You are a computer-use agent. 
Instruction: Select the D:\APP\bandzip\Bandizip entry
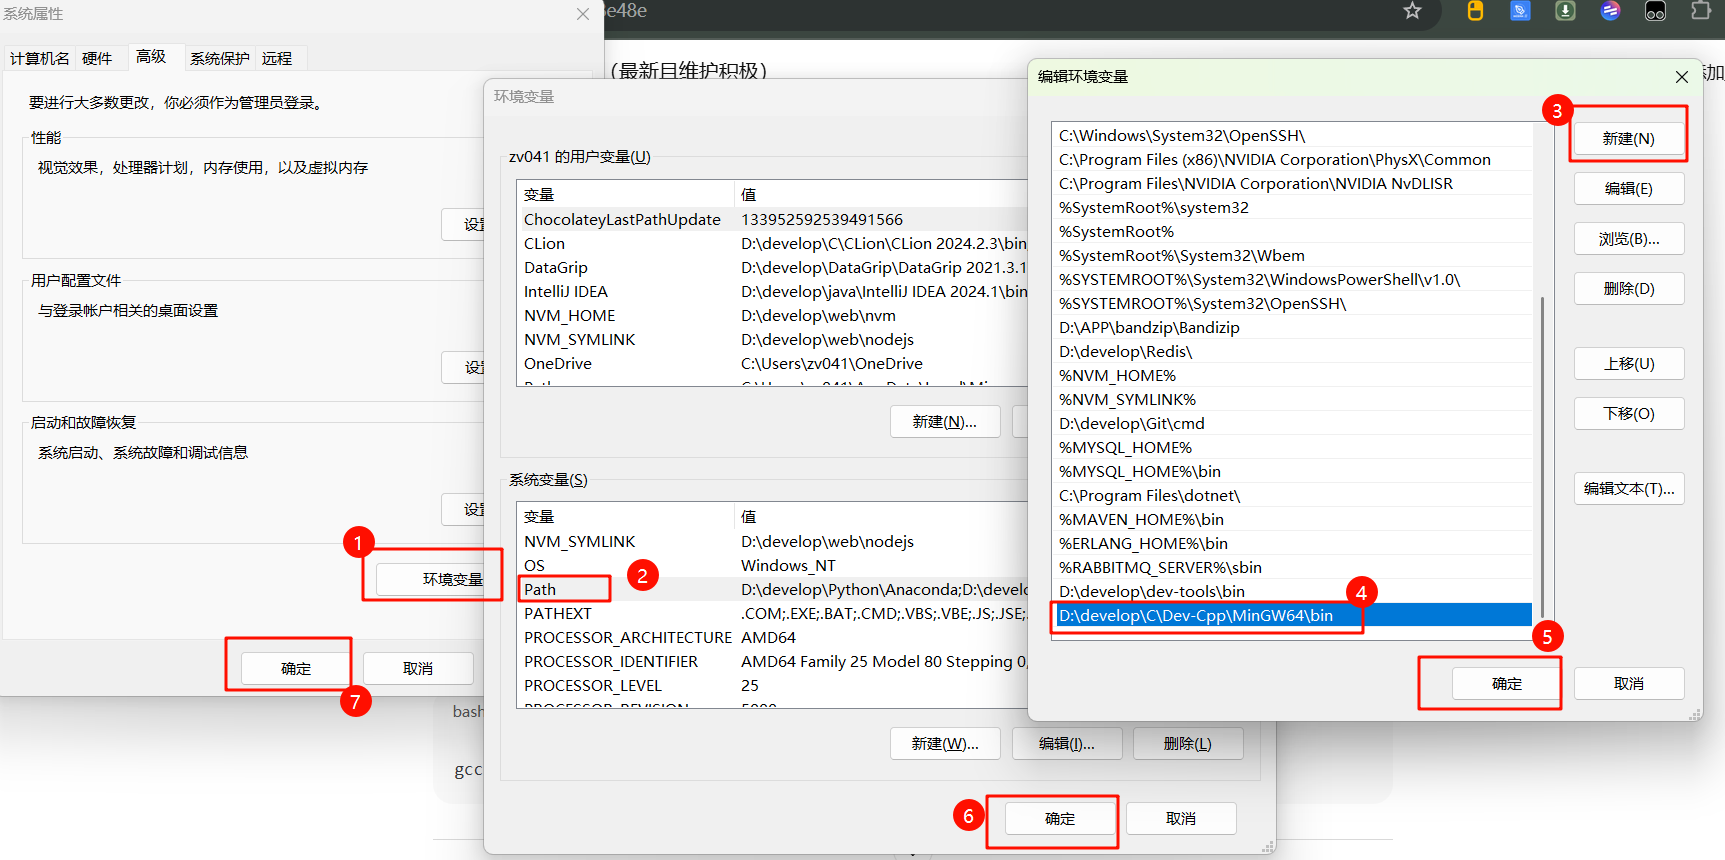[x=1292, y=328]
